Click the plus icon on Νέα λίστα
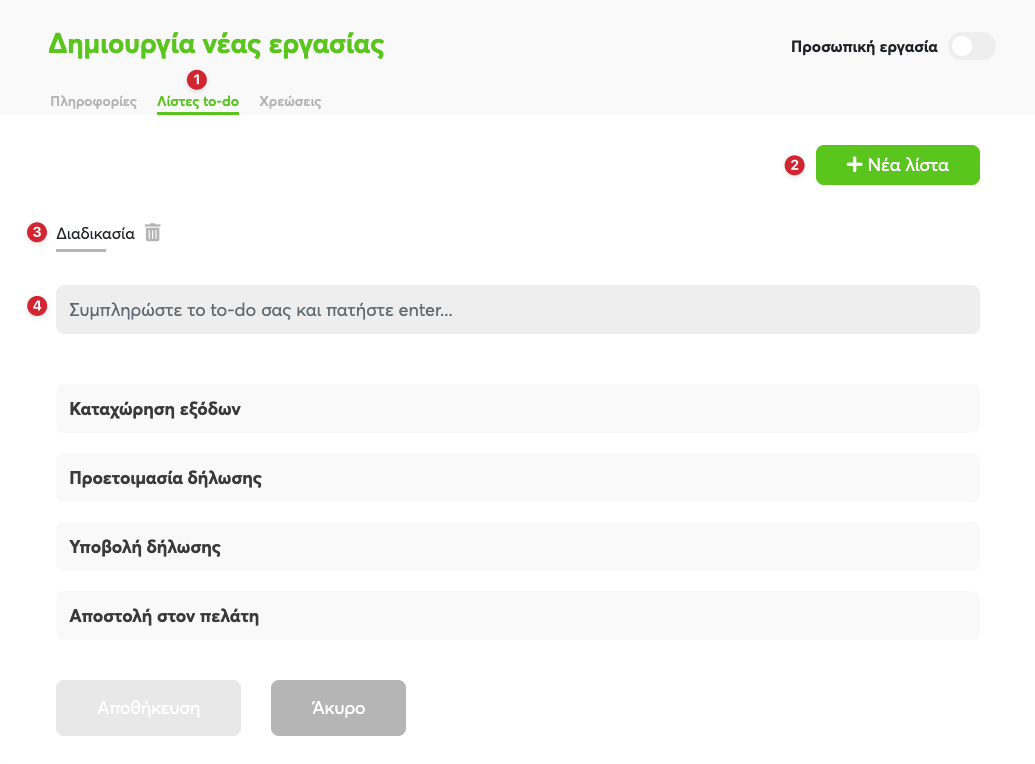Viewport: 1035px width, 764px height. point(854,164)
